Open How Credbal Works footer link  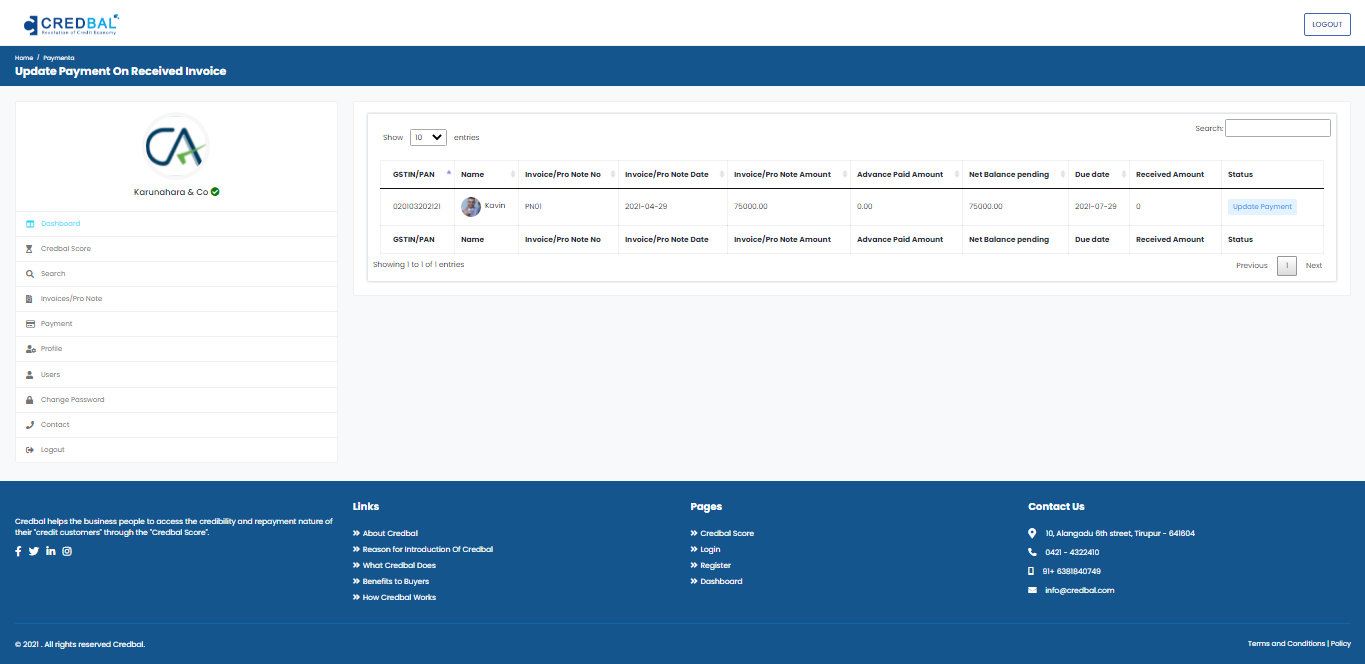tap(399, 598)
